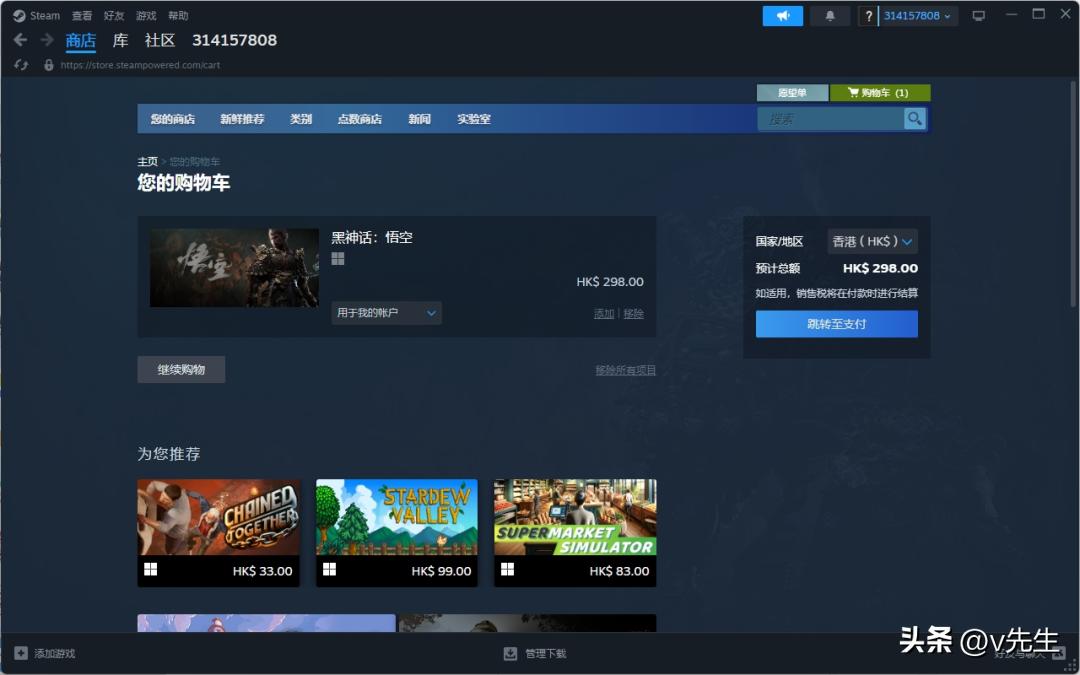The image size is (1080, 675).
Task: Open notifications bell icon
Action: tap(830, 16)
